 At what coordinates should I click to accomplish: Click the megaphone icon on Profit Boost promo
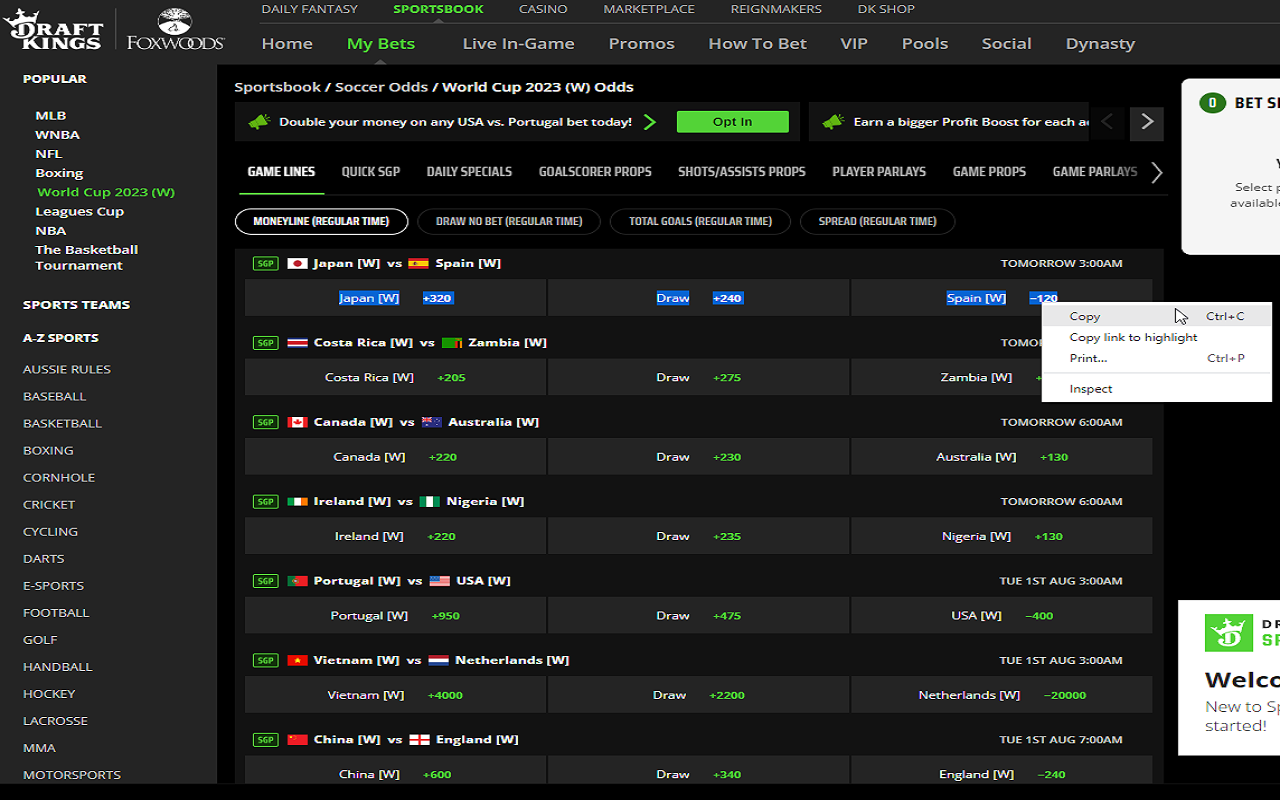tap(833, 122)
